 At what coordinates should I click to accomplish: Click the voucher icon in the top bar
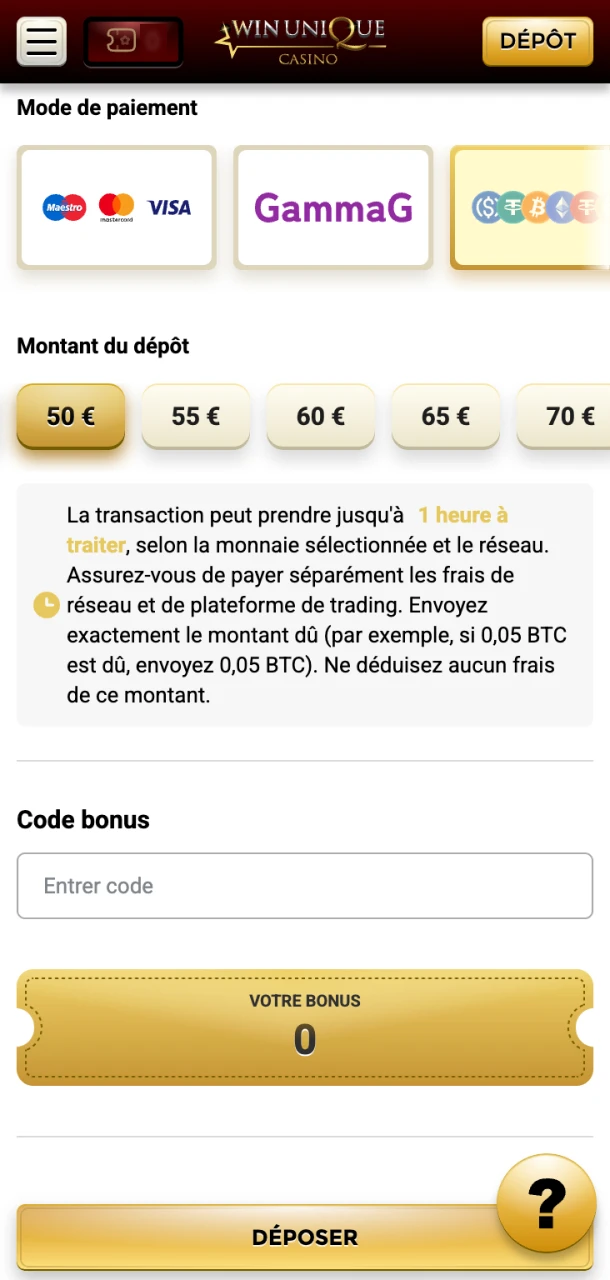[x=133, y=42]
